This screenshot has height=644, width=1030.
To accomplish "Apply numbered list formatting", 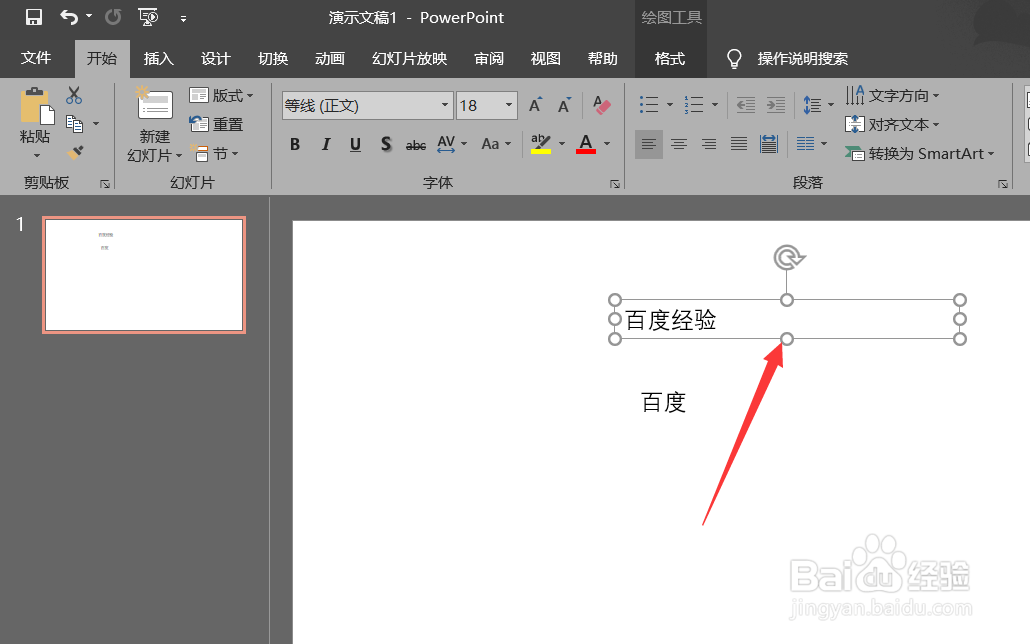I will click(x=694, y=104).
